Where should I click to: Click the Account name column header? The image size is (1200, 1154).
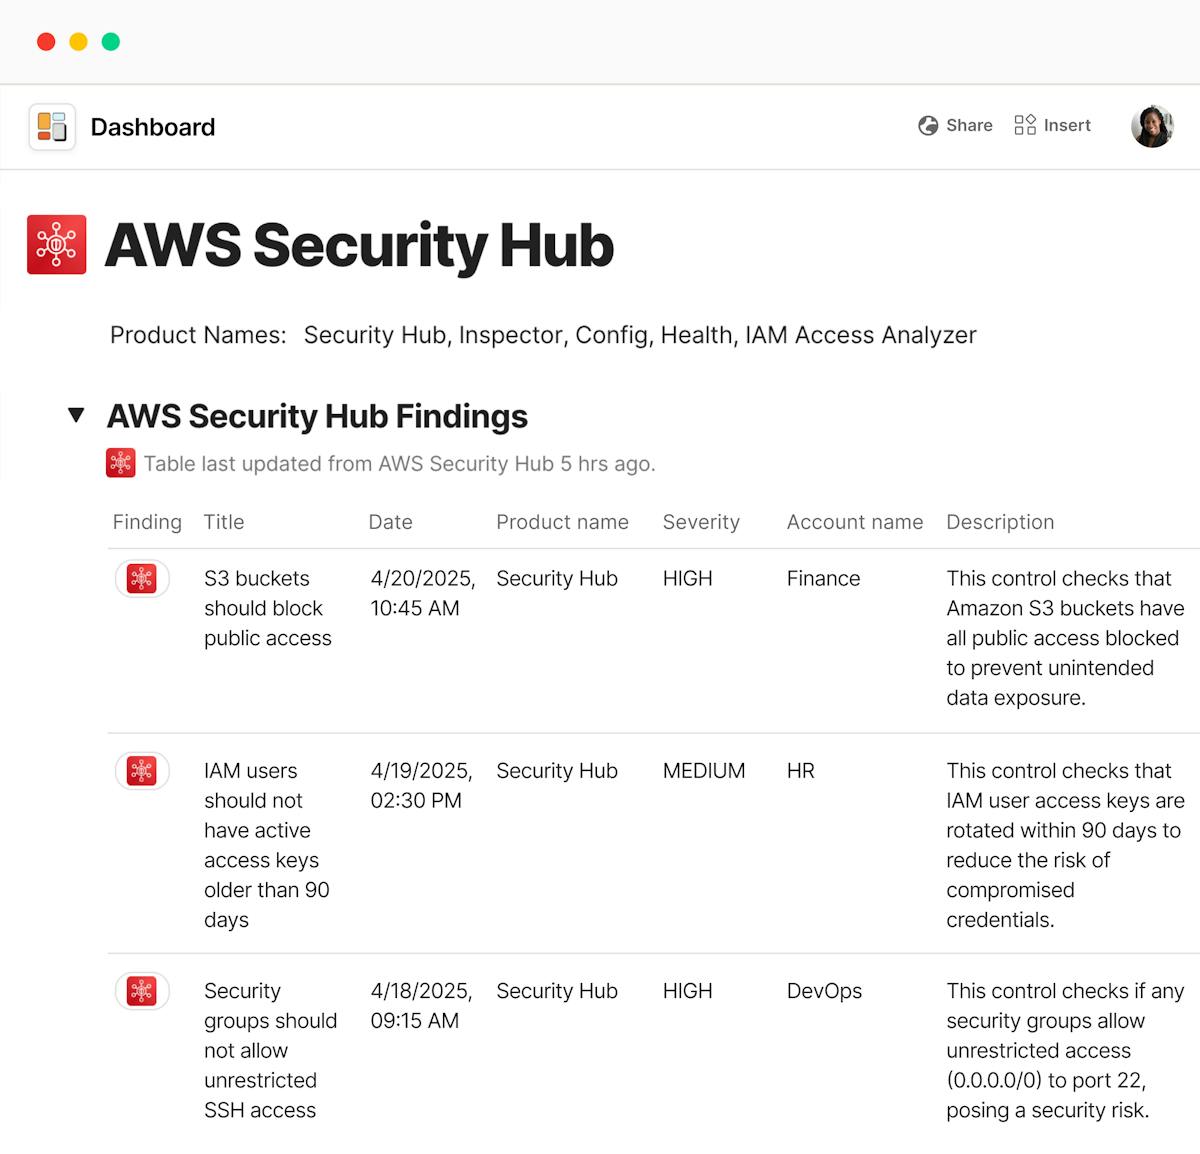(855, 522)
